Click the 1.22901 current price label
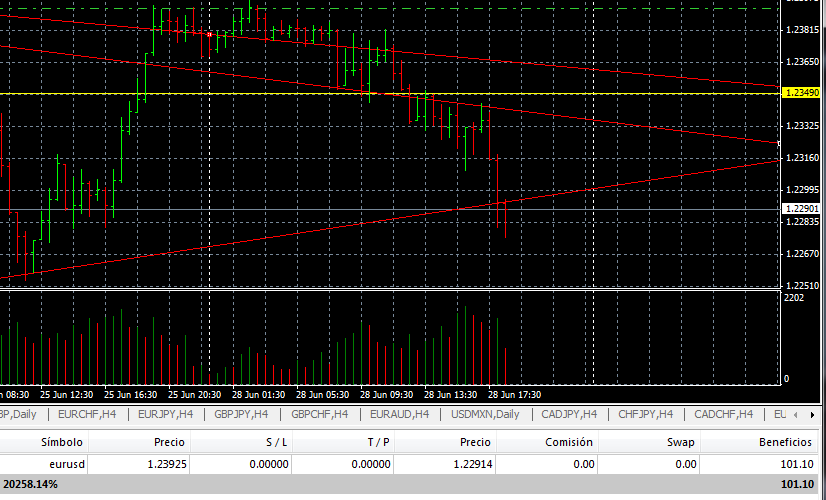826x500 pixels. tap(801, 208)
